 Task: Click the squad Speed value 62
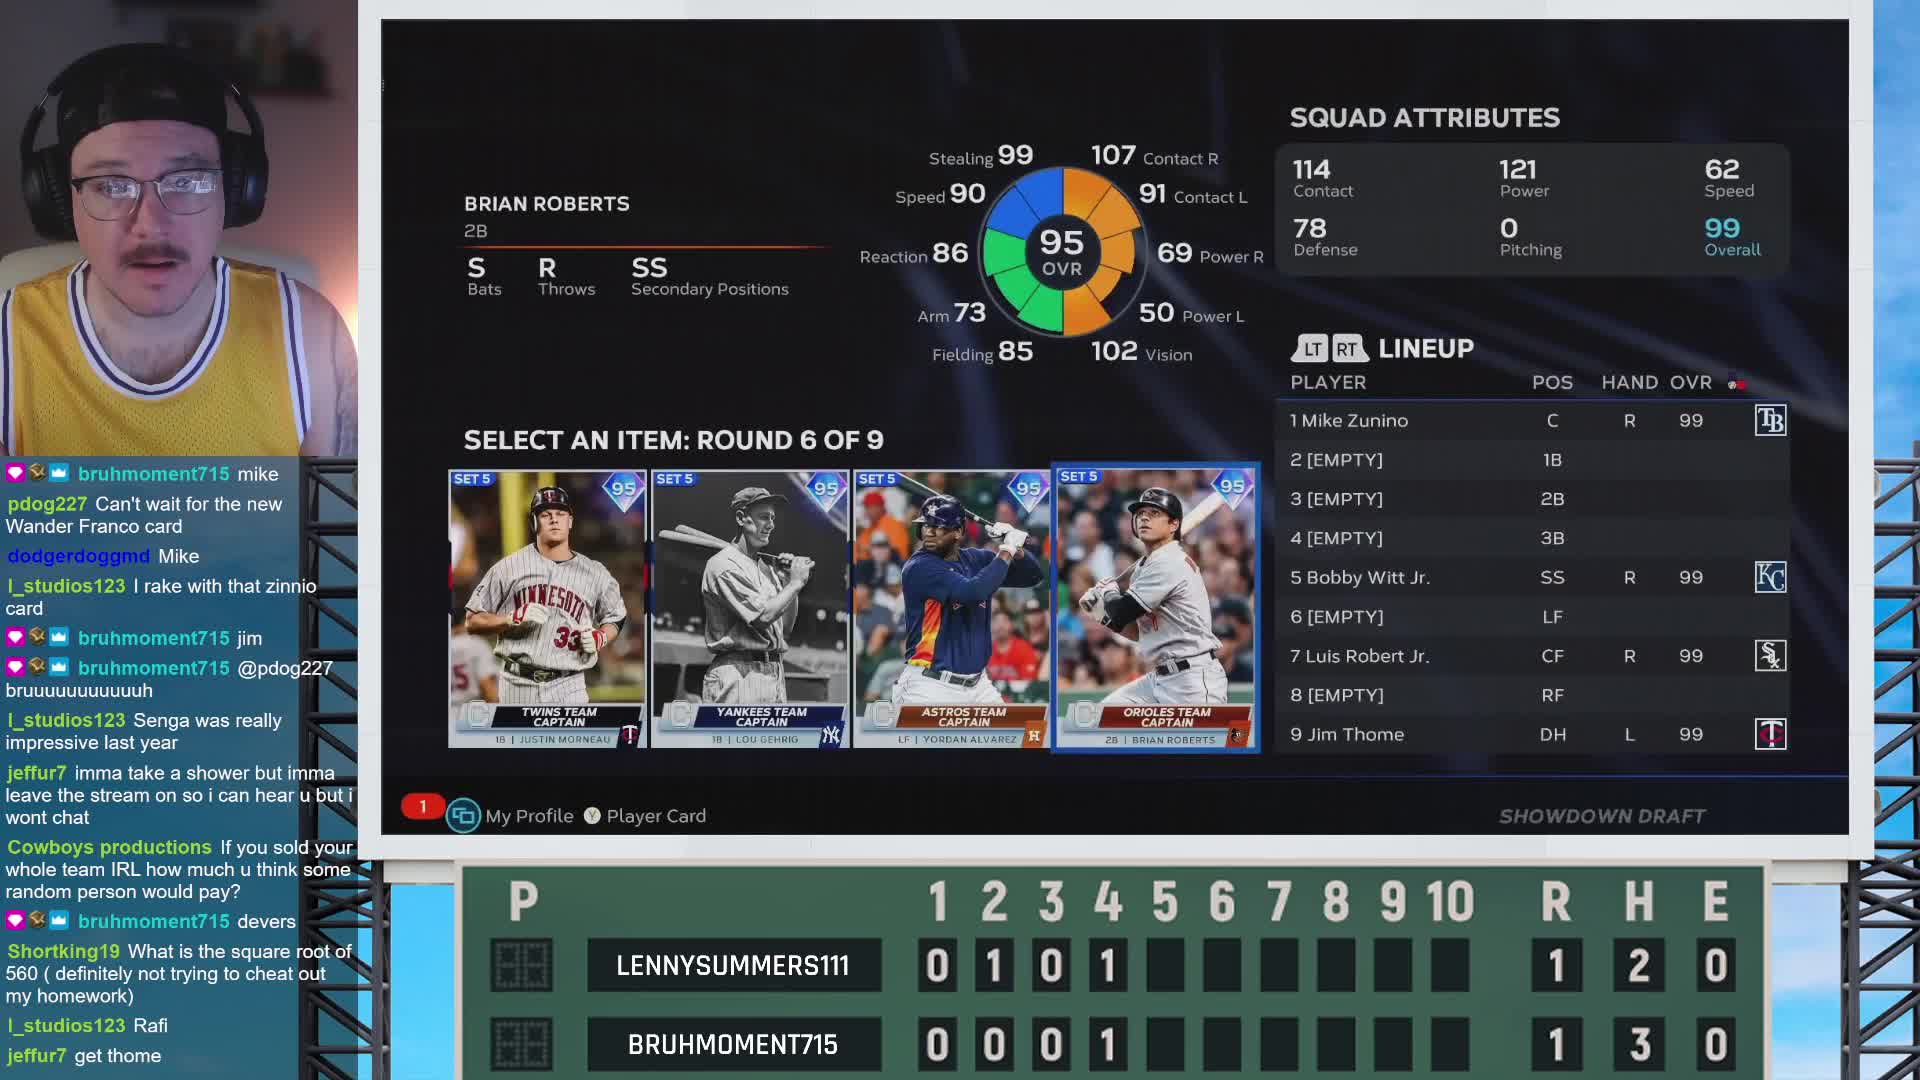(x=1722, y=169)
